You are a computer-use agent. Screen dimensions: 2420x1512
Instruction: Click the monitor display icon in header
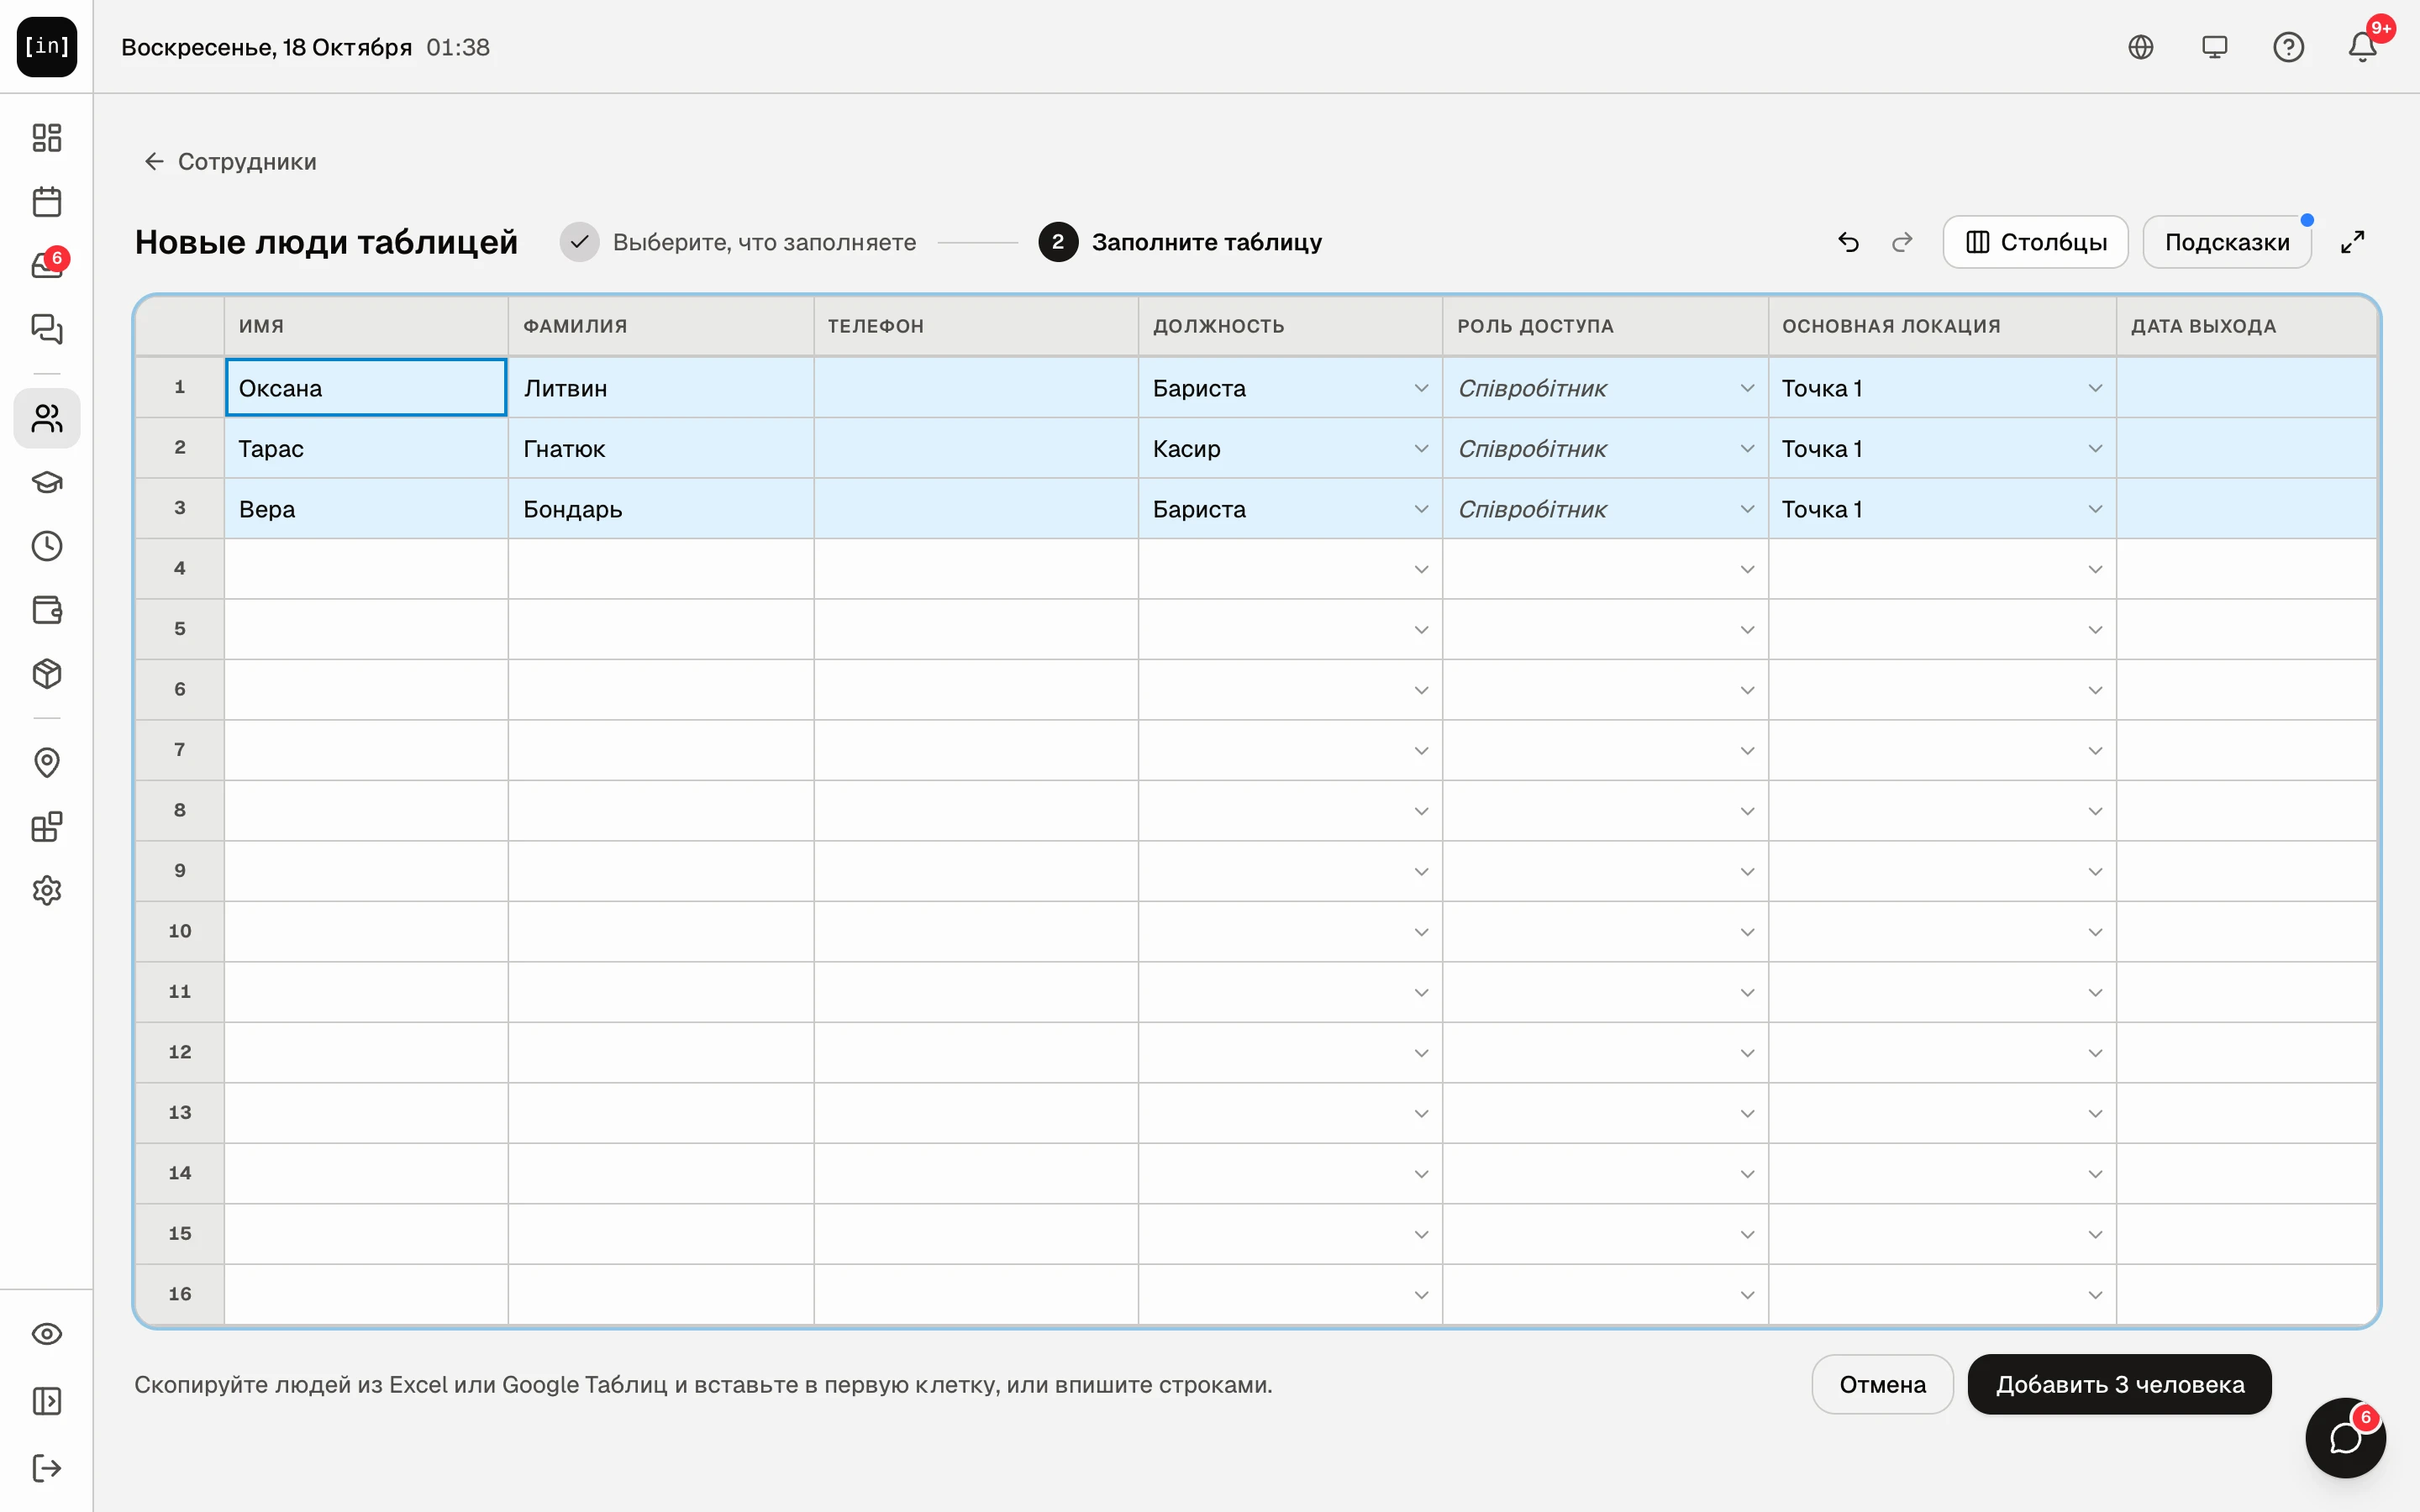2214,47
